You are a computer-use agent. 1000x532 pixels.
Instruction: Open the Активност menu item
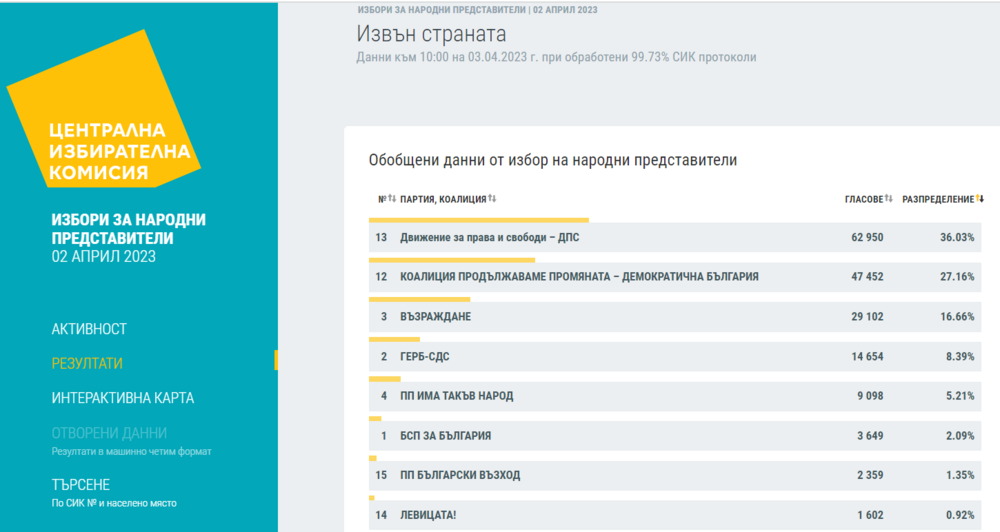pyautogui.click(x=89, y=329)
